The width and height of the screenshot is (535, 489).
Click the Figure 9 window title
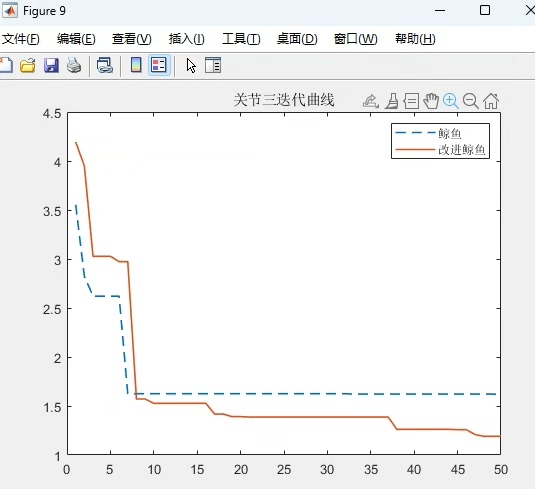point(44,11)
